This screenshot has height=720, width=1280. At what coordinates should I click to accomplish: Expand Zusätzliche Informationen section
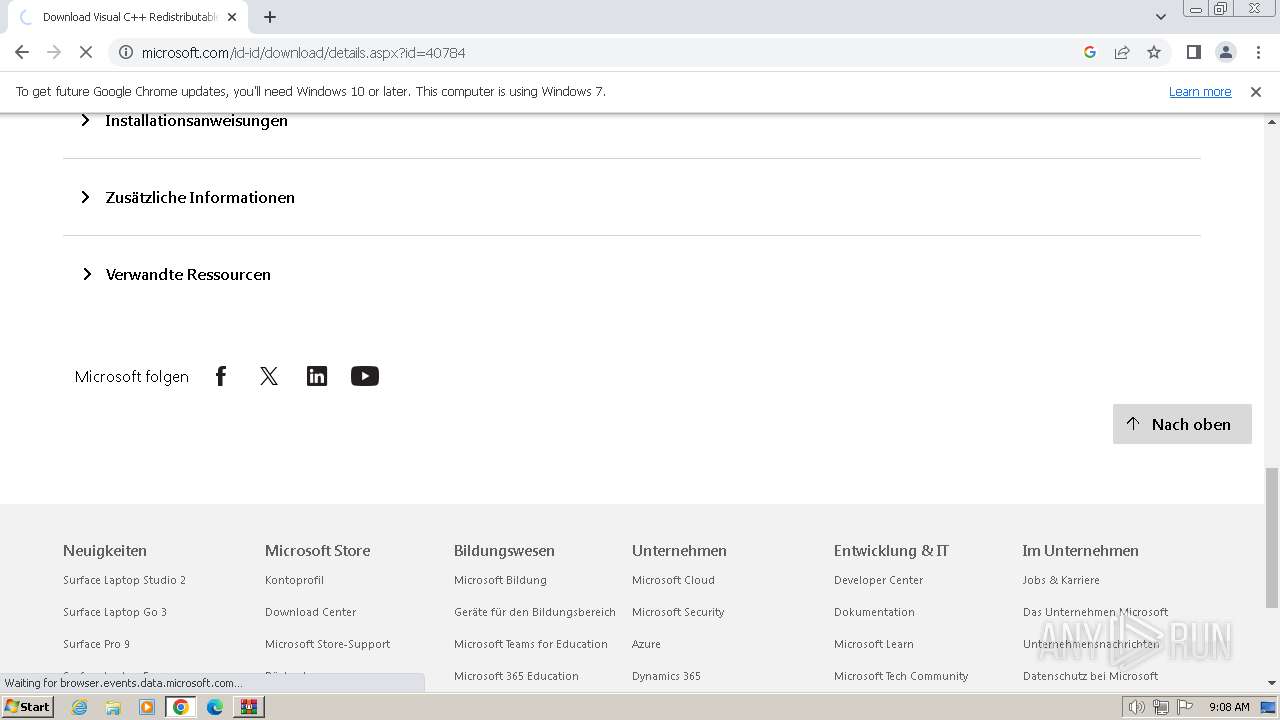[x=200, y=198]
